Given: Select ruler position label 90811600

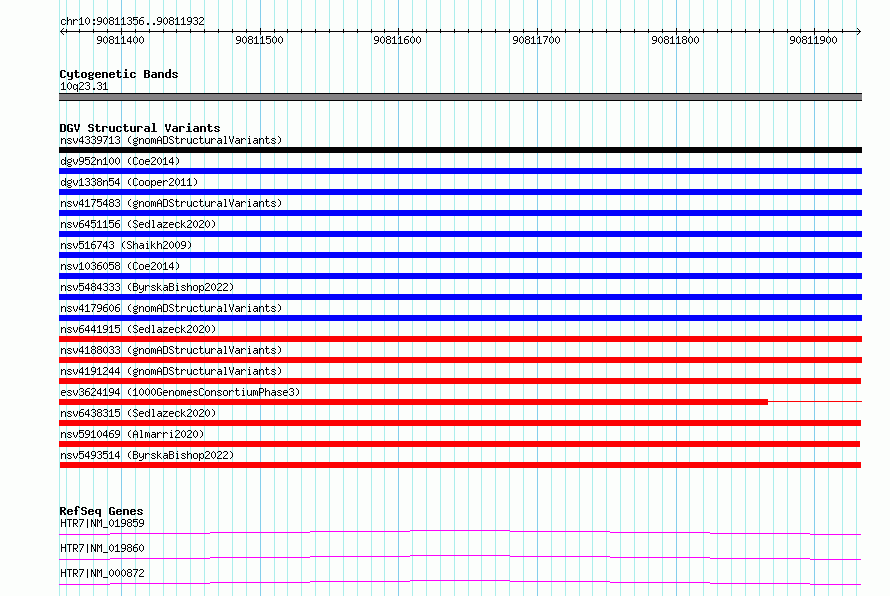Looking at the screenshot, I should coord(397,40).
